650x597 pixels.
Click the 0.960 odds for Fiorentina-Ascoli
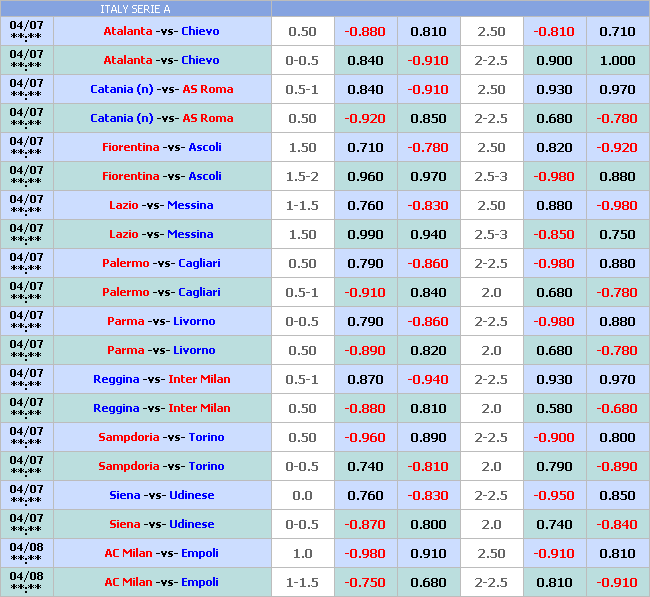[x=365, y=177]
